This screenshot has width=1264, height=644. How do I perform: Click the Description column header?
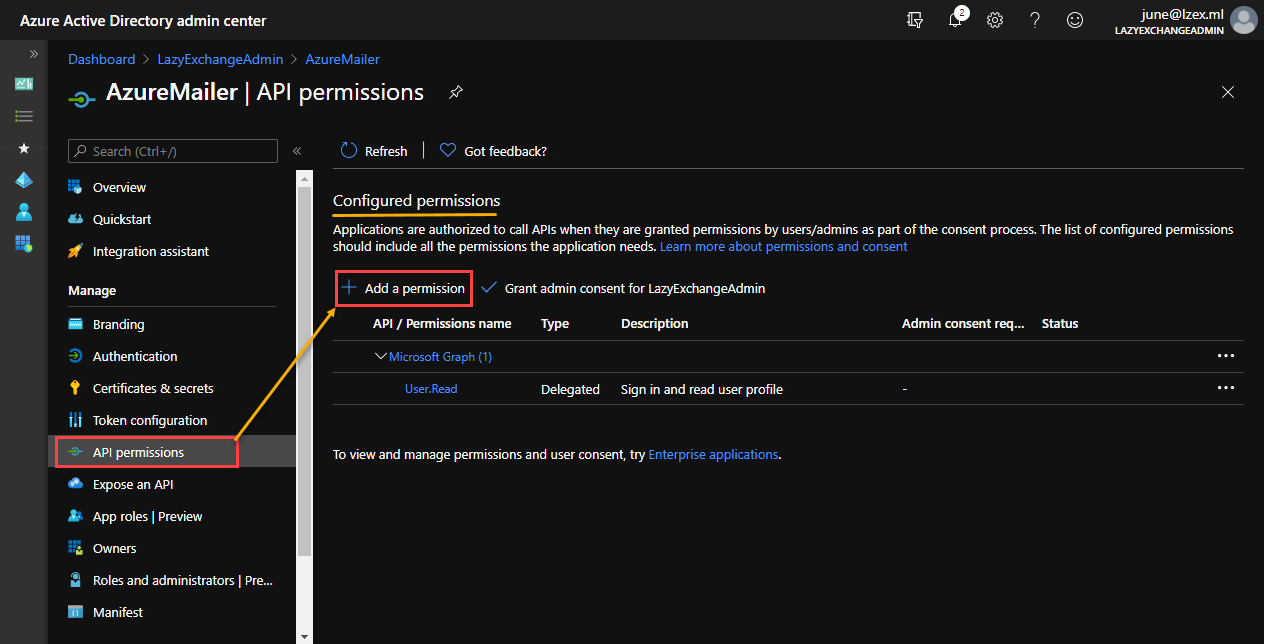click(655, 323)
